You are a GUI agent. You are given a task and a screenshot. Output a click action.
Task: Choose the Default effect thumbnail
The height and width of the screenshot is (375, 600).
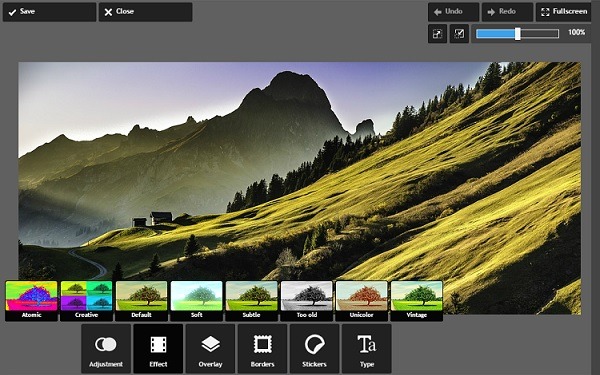(x=142, y=301)
